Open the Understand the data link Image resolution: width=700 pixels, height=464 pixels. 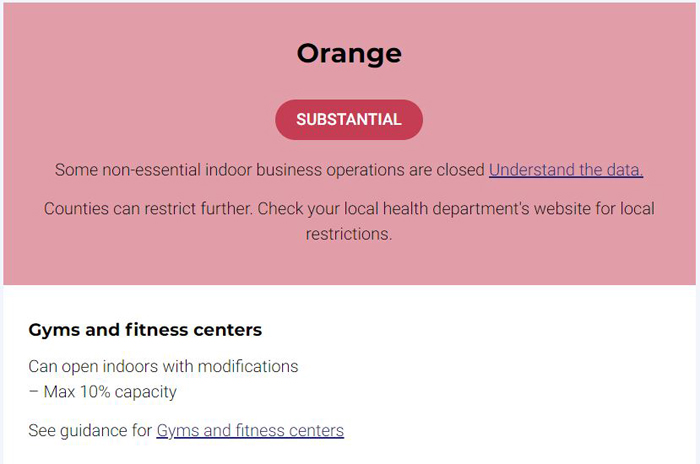click(x=565, y=170)
